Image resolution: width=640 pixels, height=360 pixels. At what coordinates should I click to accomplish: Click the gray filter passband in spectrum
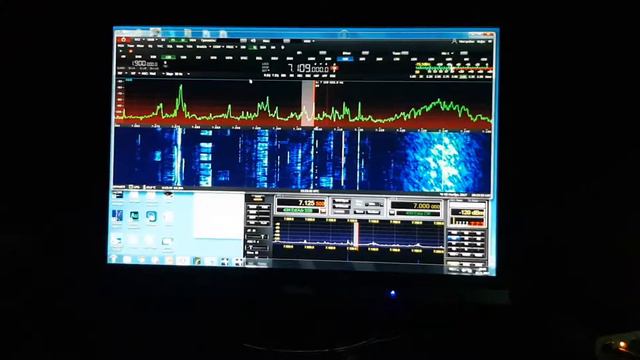(x=308, y=103)
